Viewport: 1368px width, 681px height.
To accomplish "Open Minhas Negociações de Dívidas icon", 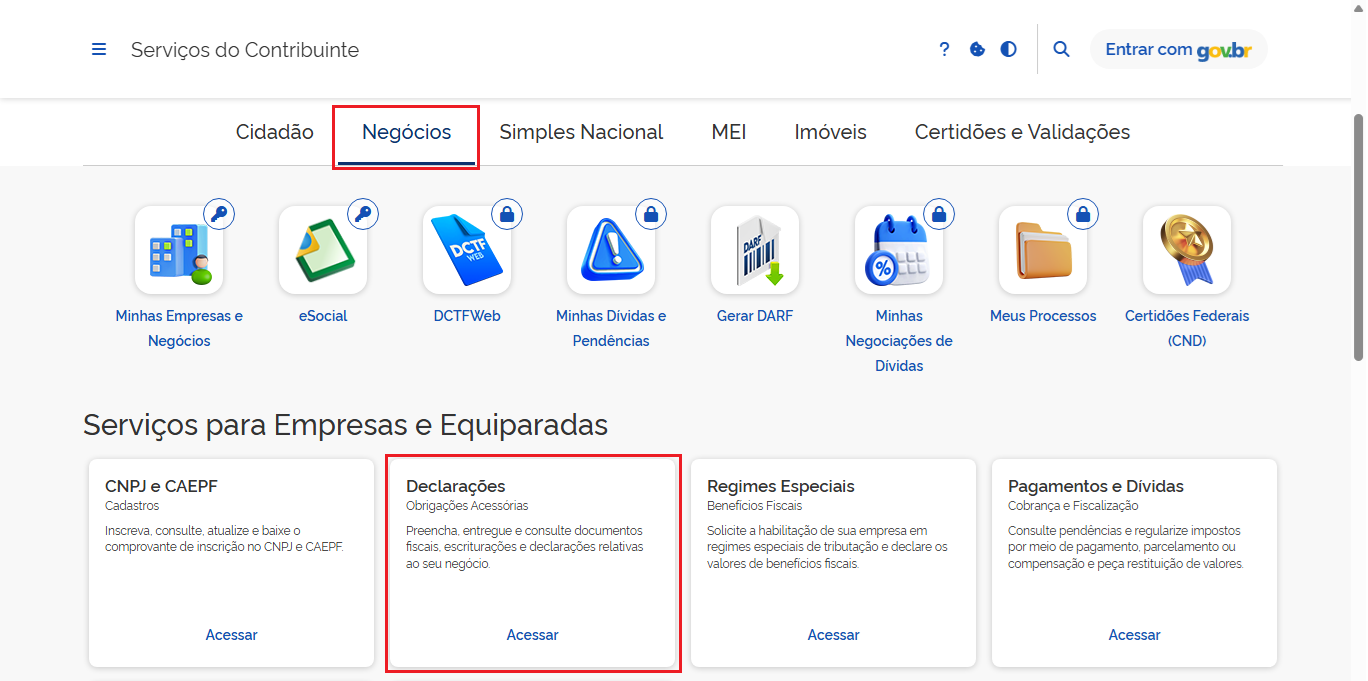I will (899, 250).
